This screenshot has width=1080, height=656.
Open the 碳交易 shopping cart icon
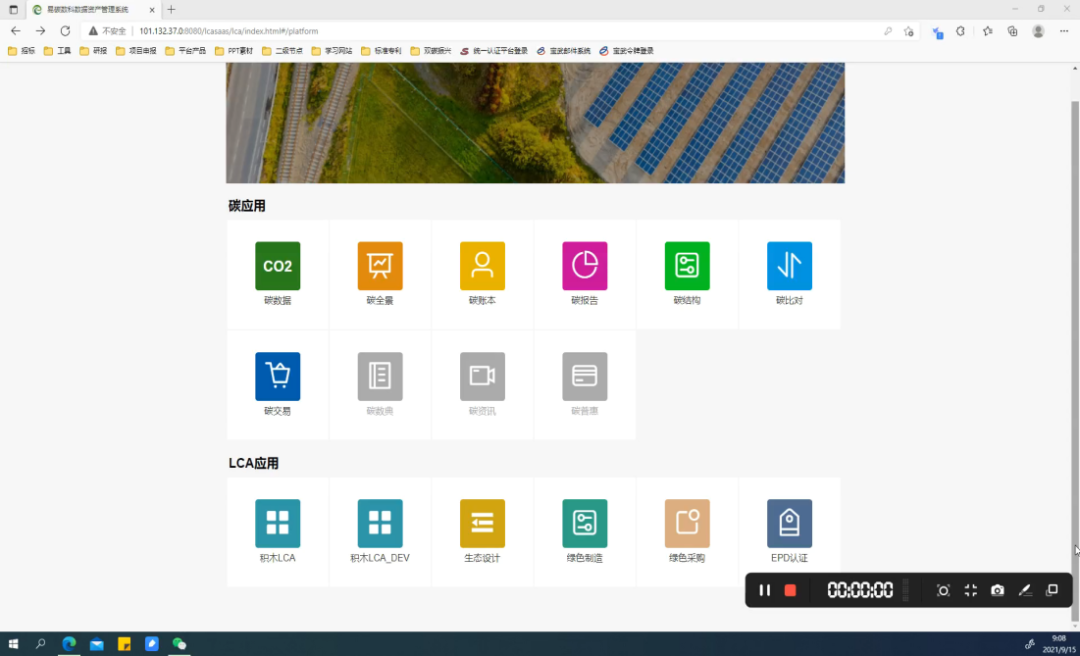pyautogui.click(x=277, y=376)
